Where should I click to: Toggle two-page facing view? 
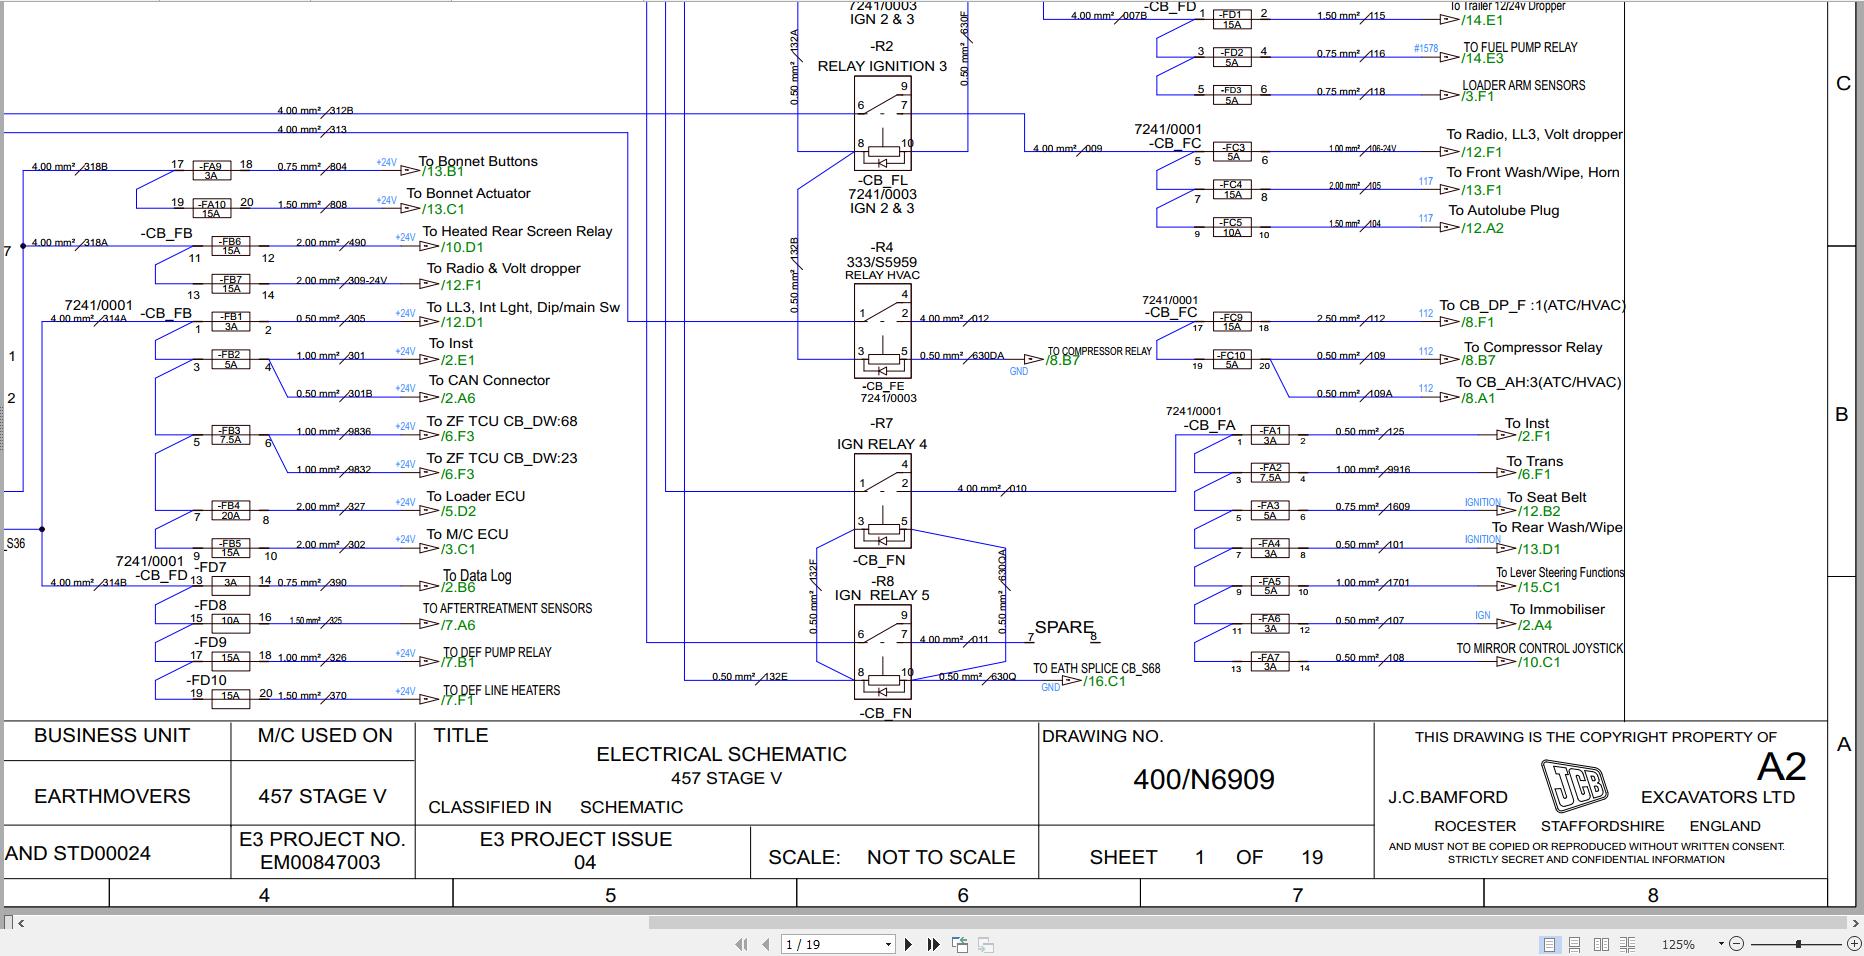coord(1602,944)
